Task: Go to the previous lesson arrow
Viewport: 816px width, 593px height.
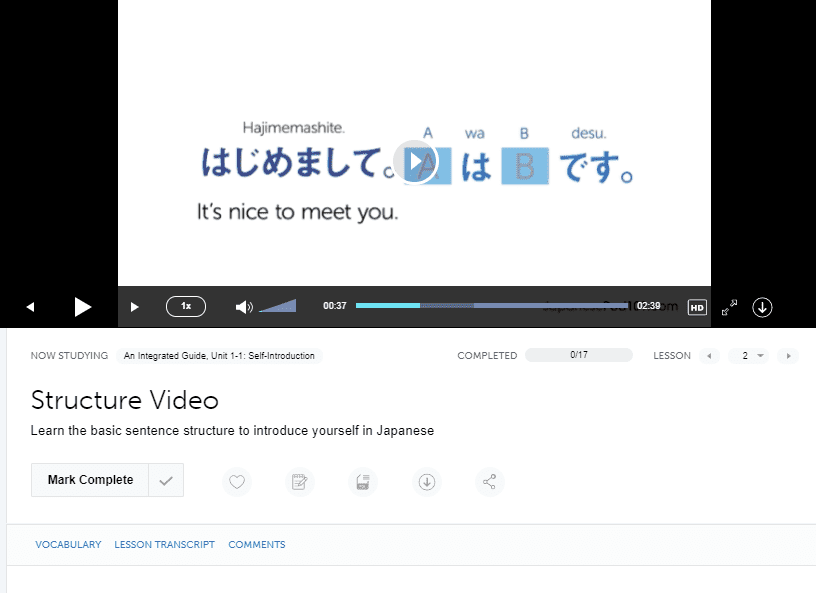Action: (x=709, y=356)
